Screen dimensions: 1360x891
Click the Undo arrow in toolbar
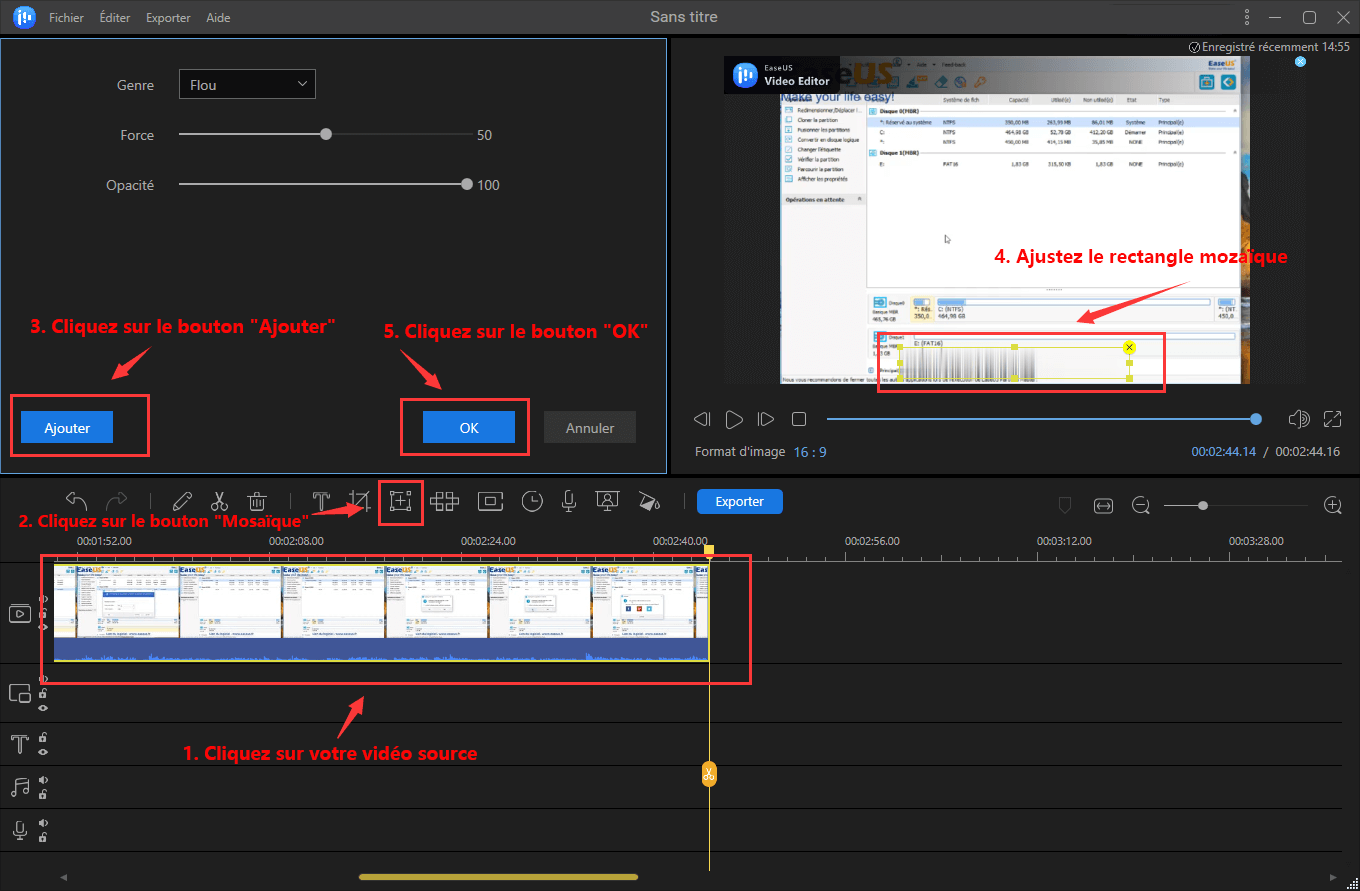pyautogui.click(x=78, y=501)
